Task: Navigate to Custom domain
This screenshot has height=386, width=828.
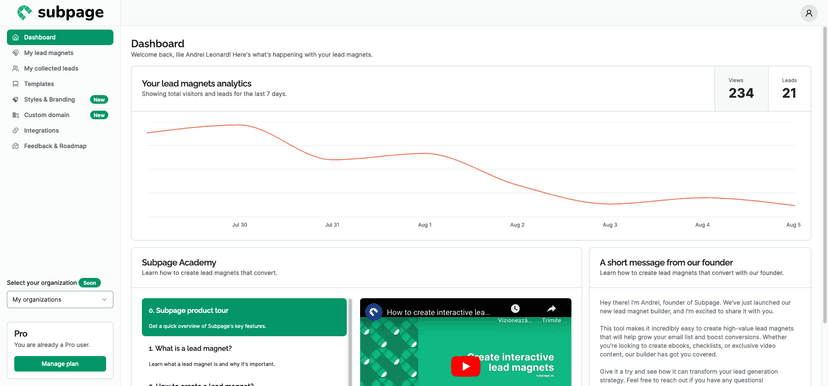Action: pyautogui.click(x=60, y=115)
